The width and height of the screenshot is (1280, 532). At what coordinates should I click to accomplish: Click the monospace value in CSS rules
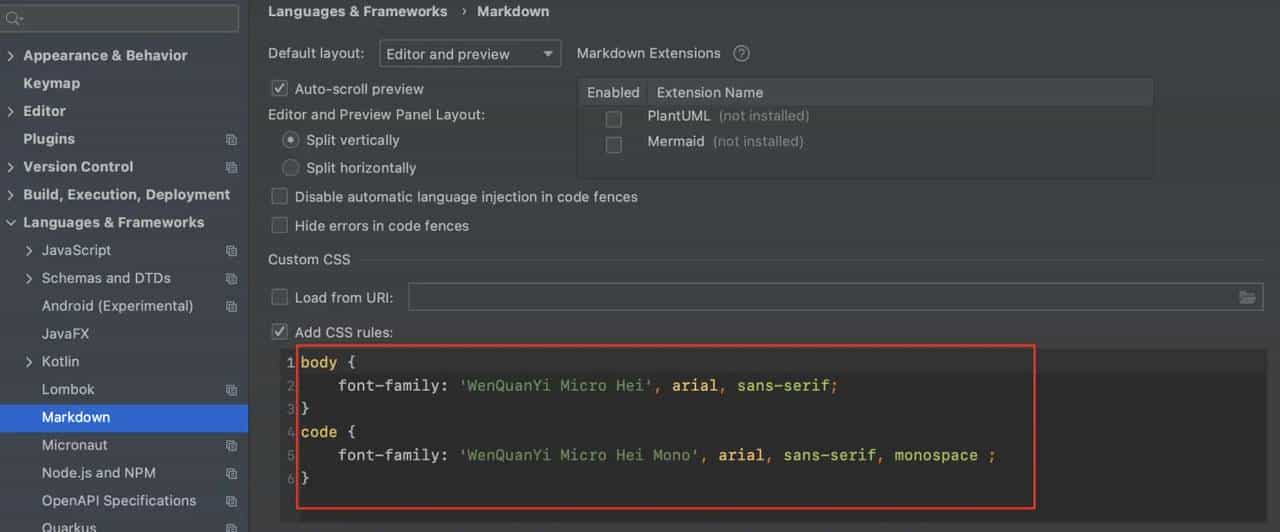(936, 455)
